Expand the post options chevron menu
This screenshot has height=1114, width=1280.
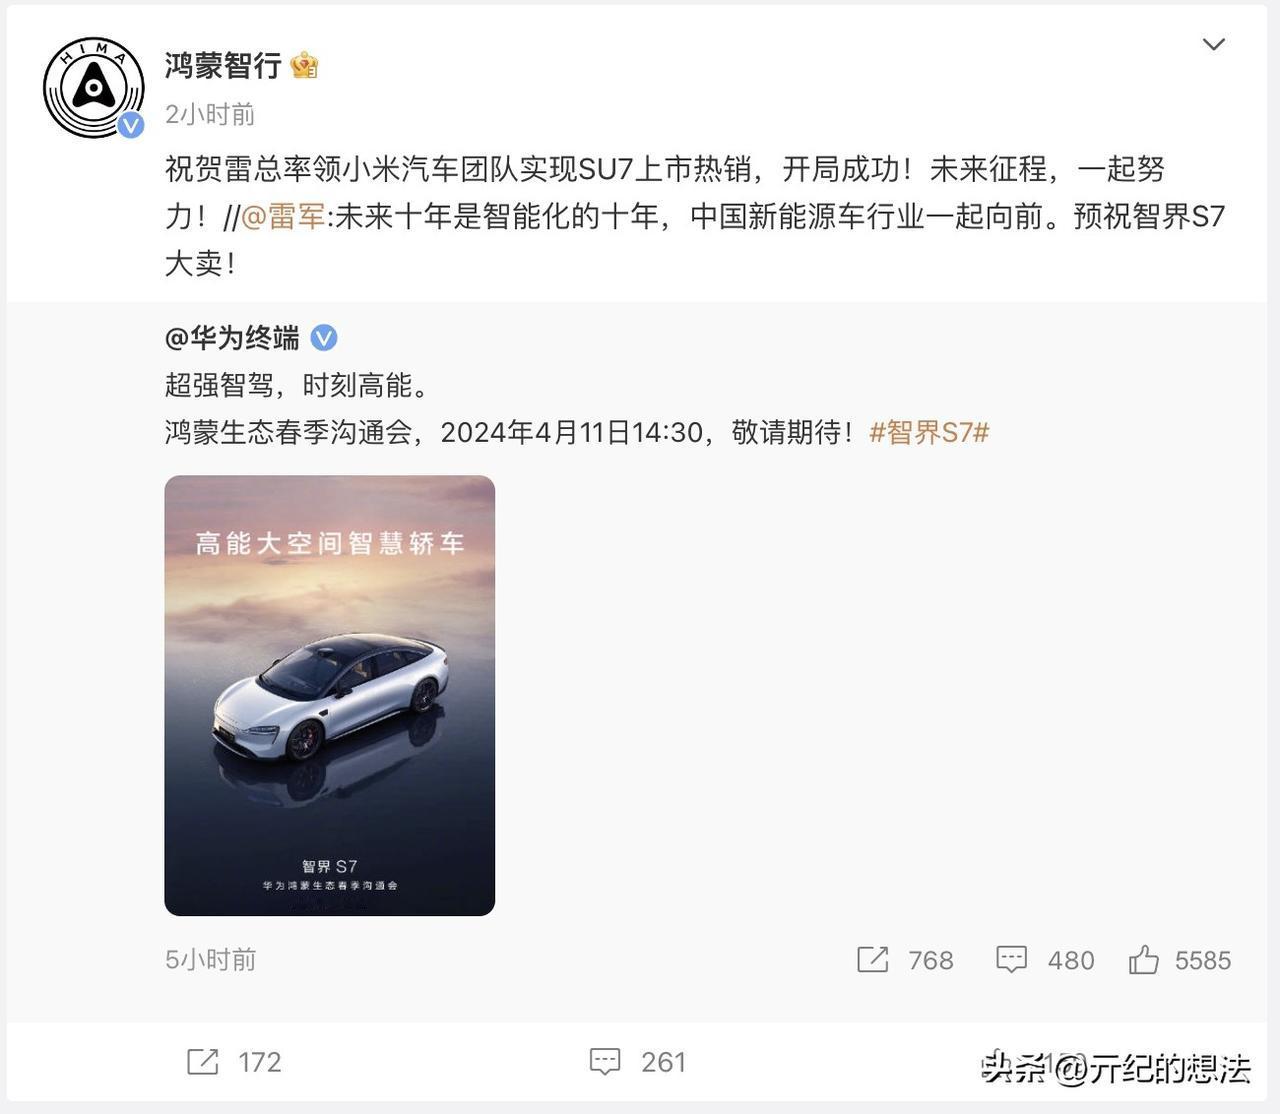1213,45
